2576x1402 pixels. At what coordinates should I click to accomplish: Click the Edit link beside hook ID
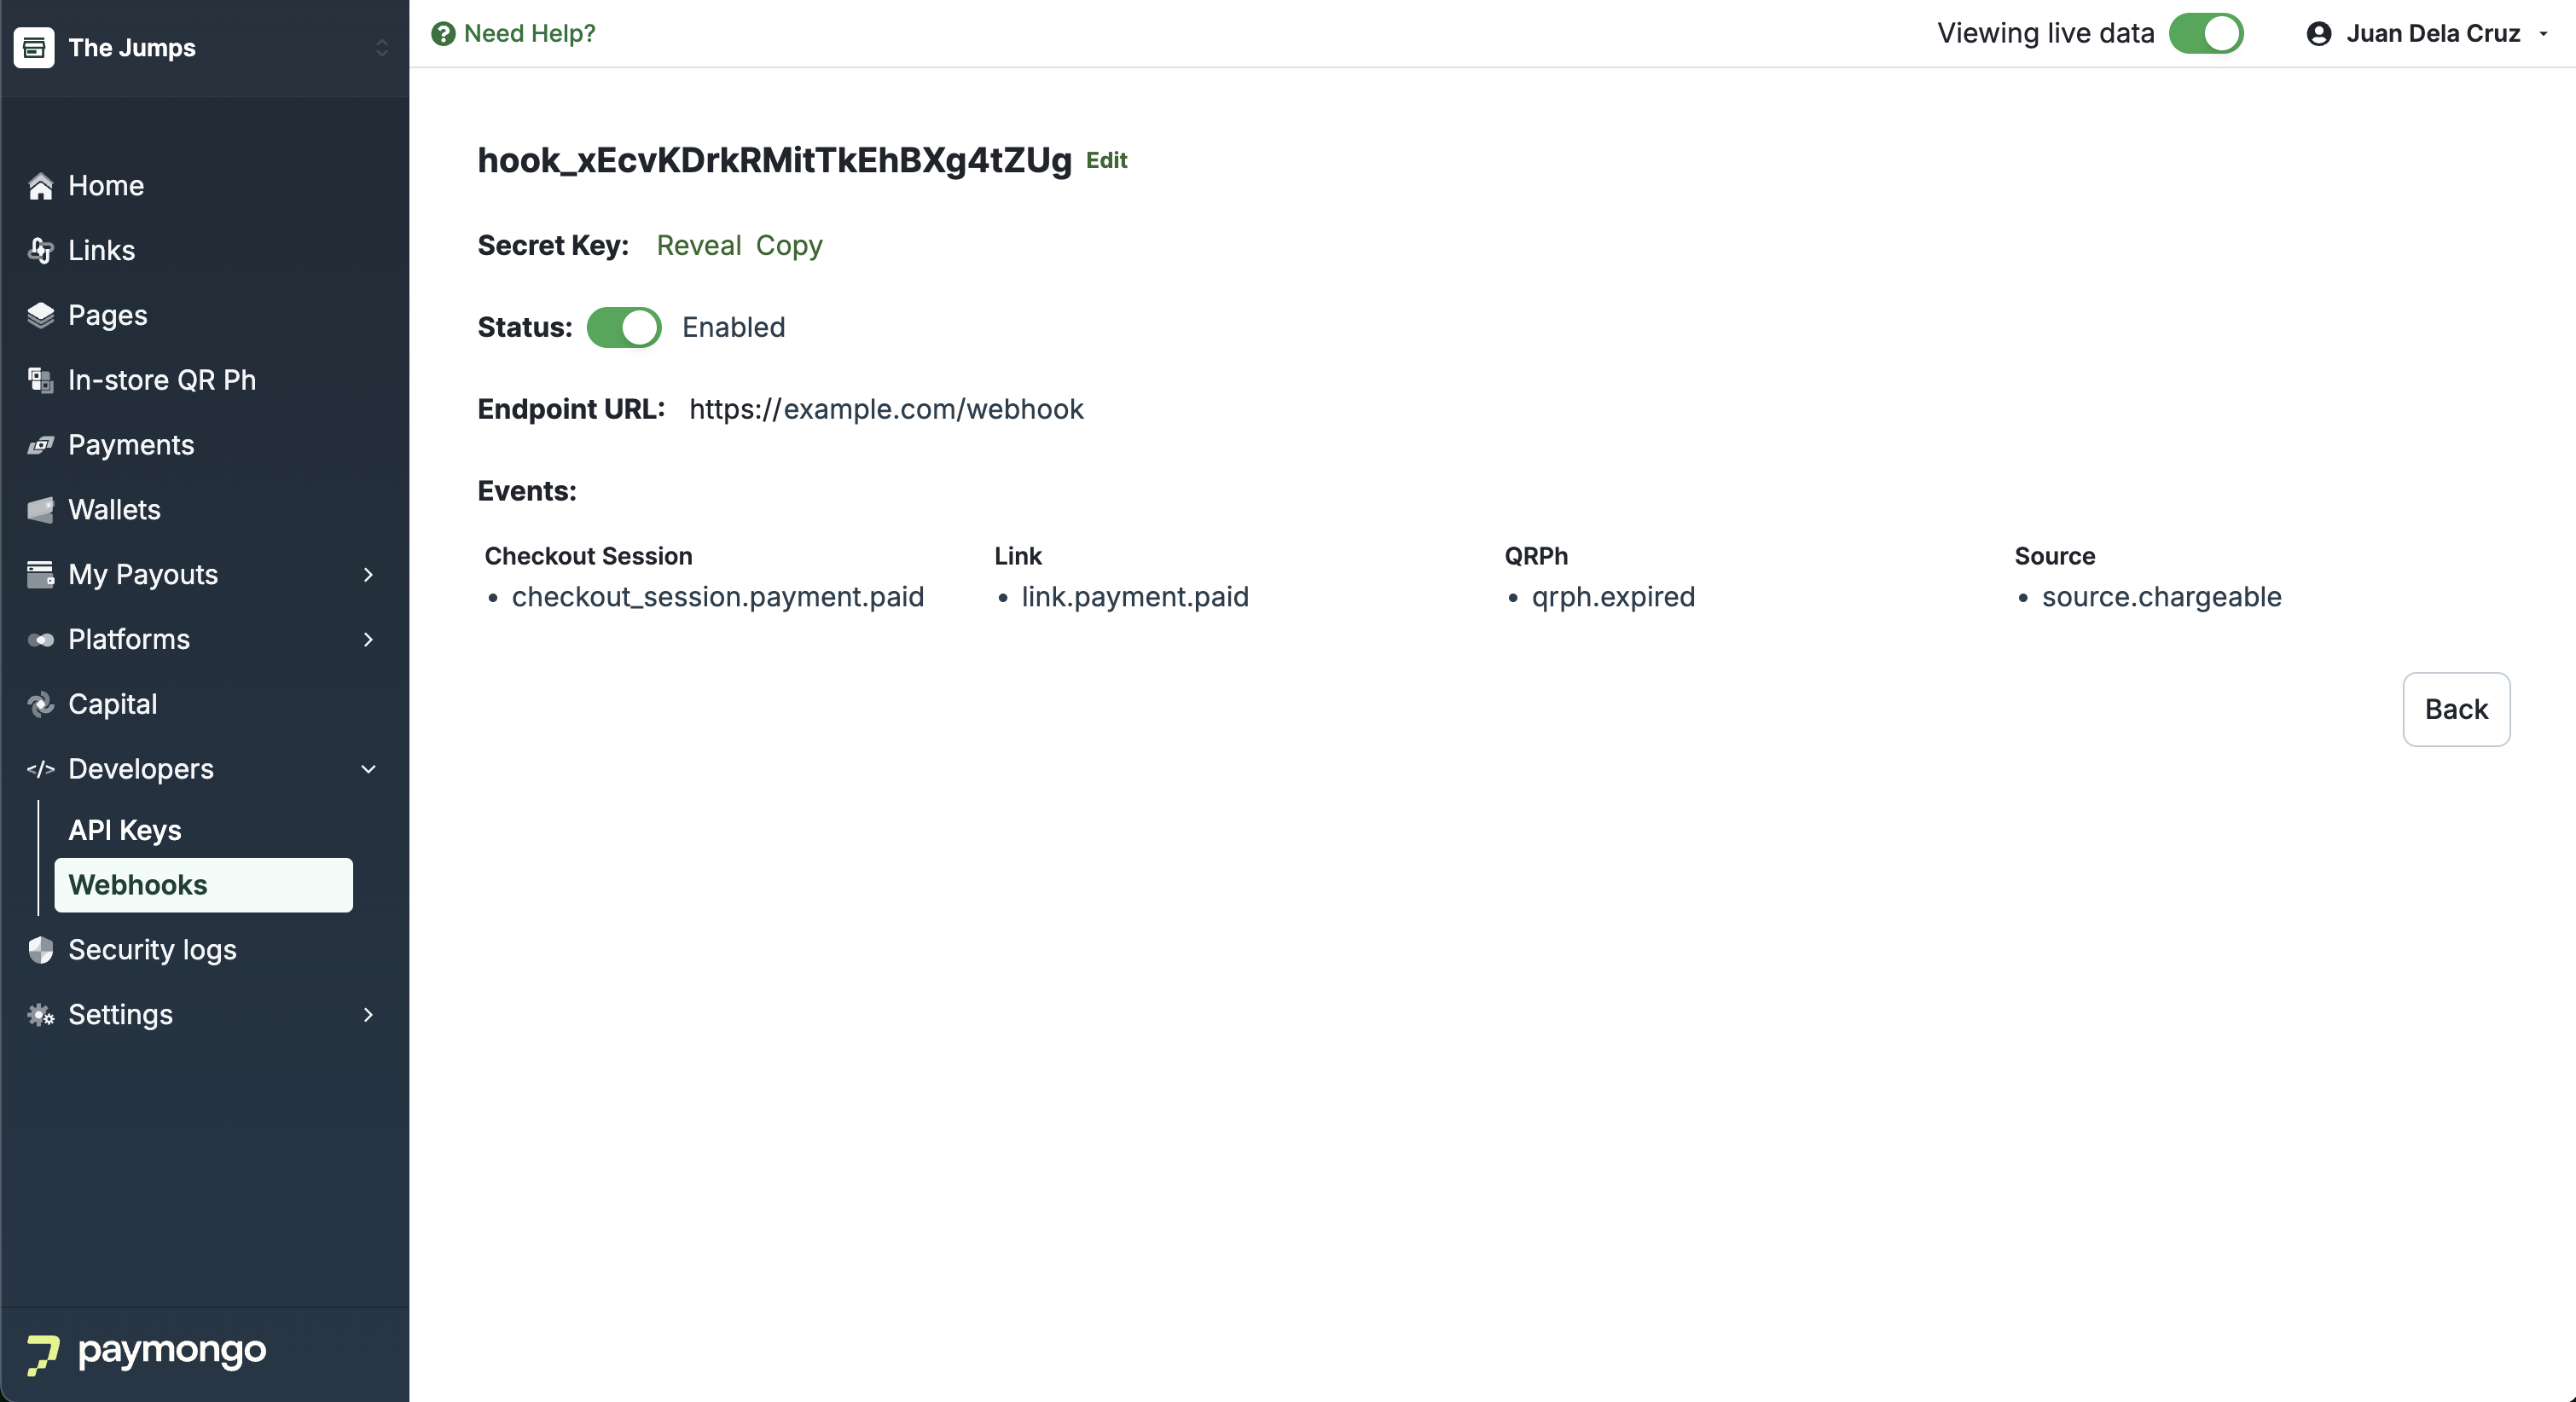[1107, 160]
